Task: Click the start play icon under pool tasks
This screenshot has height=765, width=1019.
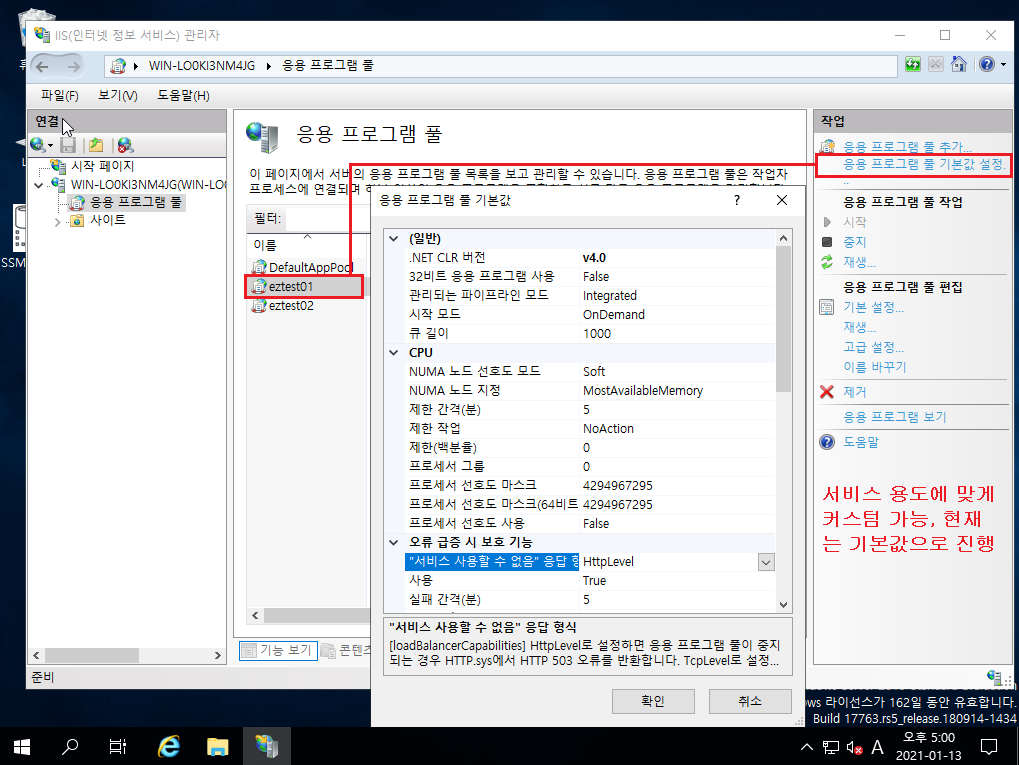Action: 827,222
